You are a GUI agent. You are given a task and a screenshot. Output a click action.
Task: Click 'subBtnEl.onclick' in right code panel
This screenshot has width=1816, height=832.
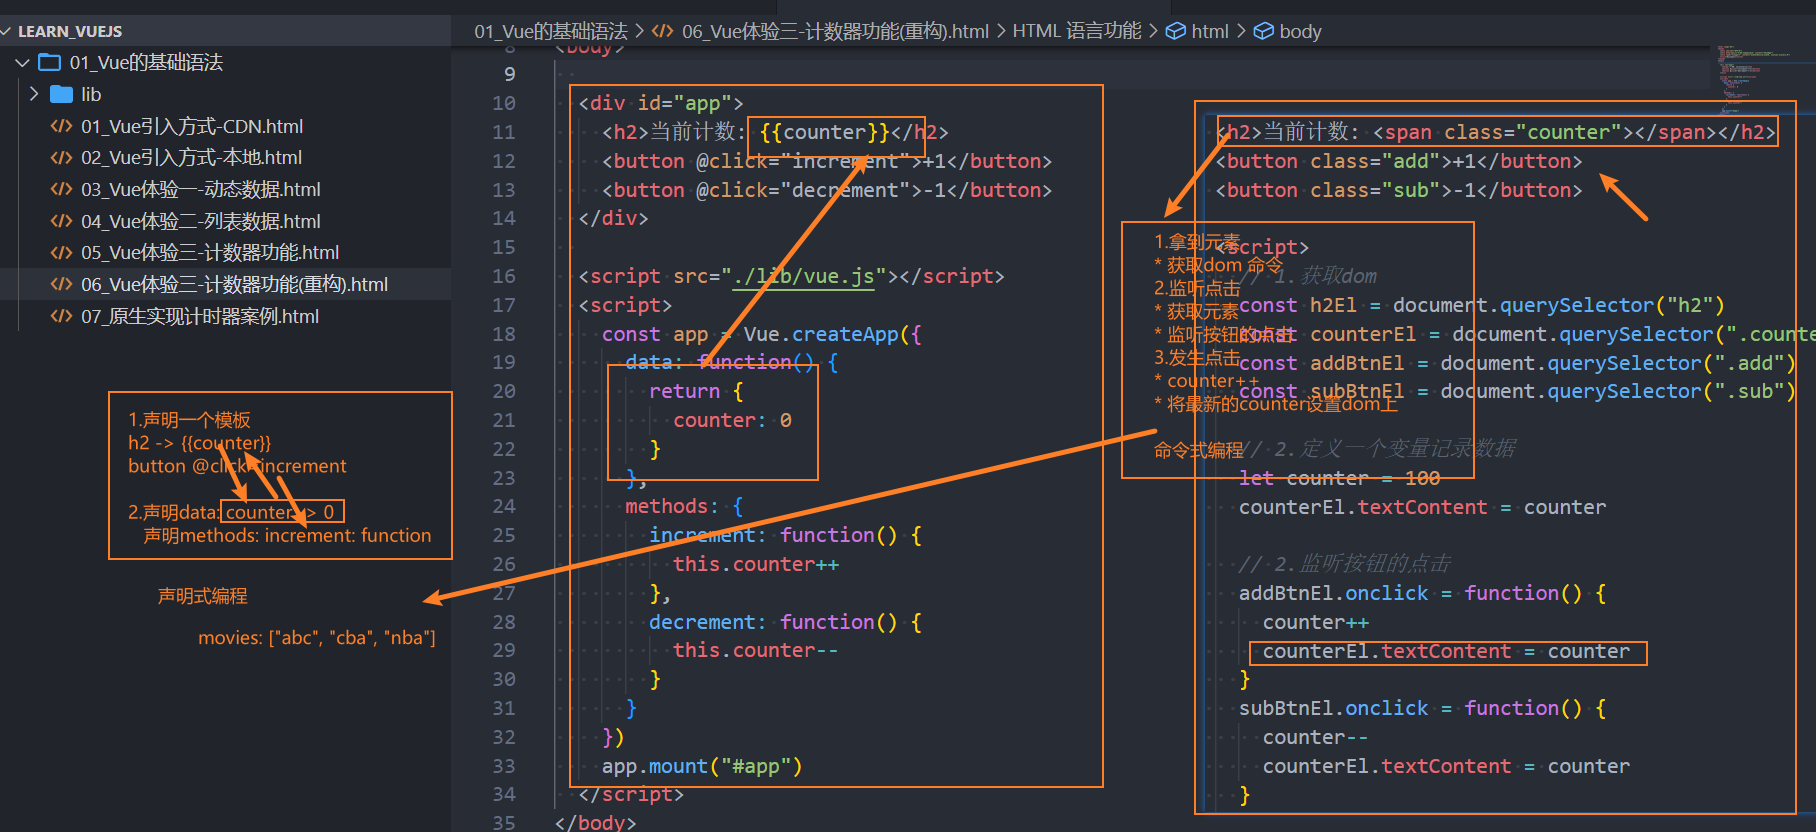pos(1333,708)
